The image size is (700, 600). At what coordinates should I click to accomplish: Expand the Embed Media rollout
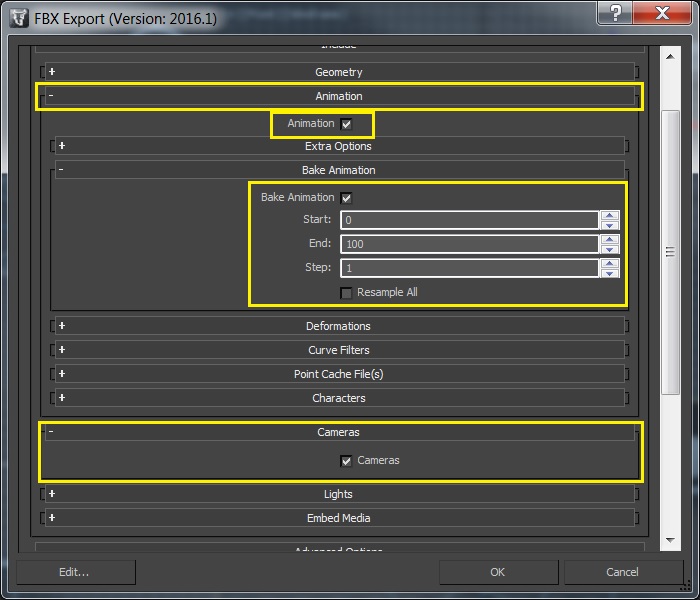(339, 518)
